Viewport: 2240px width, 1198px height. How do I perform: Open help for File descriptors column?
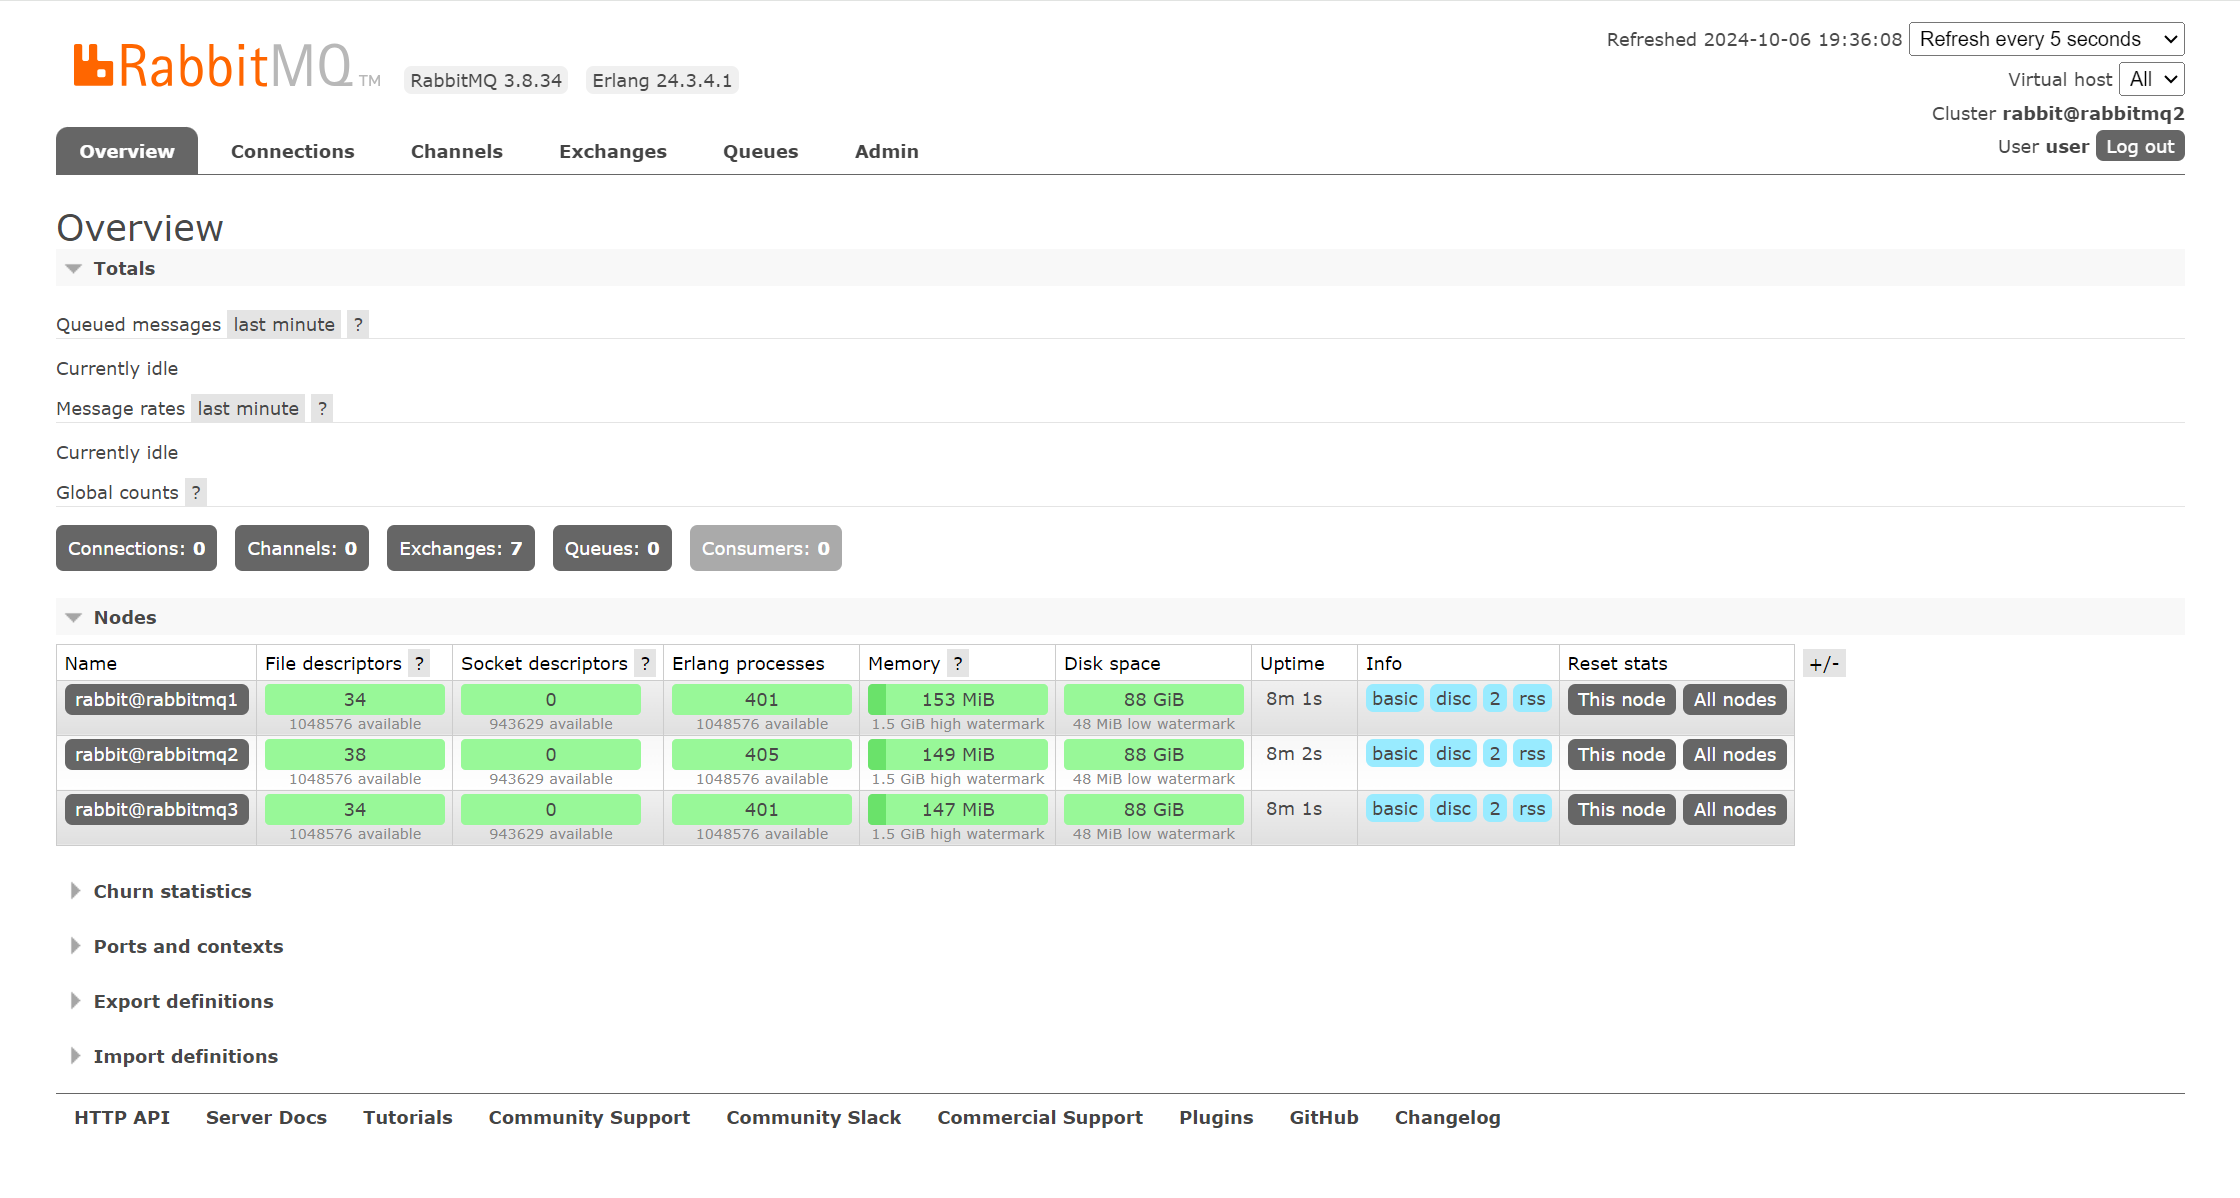pyautogui.click(x=420, y=663)
